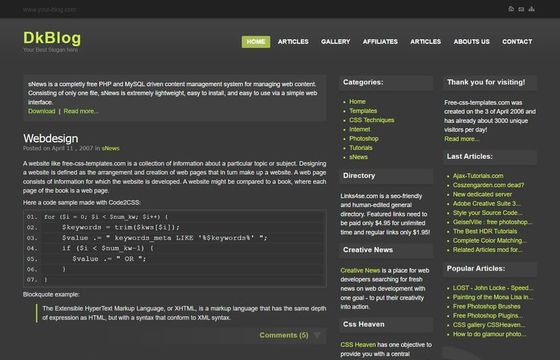Screen dimensions: 560x360
Task: Open Related Articles mod for... article
Action: pyautogui.click(x=487, y=250)
